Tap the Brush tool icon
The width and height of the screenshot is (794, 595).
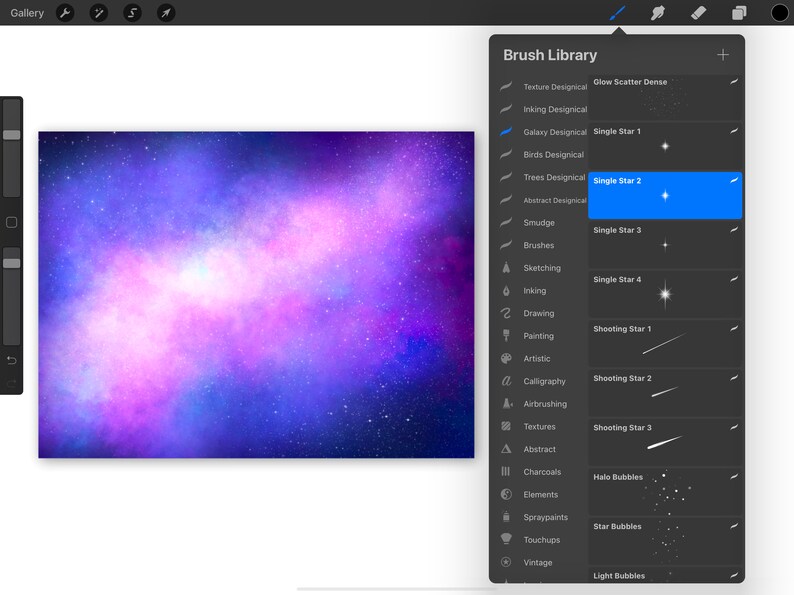617,13
